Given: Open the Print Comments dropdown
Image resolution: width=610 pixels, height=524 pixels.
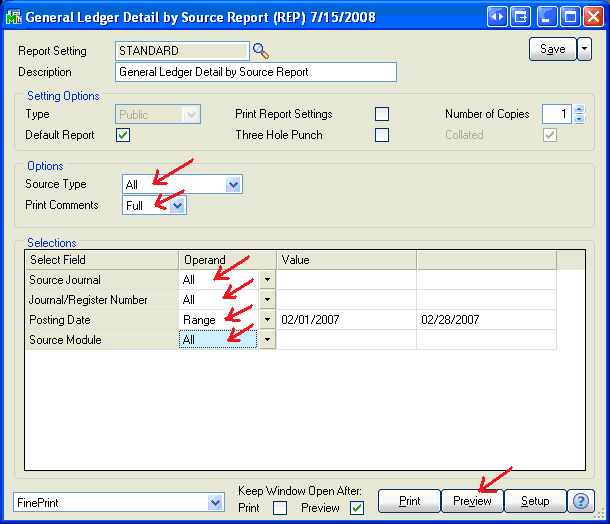Looking at the screenshot, I should click(177, 205).
